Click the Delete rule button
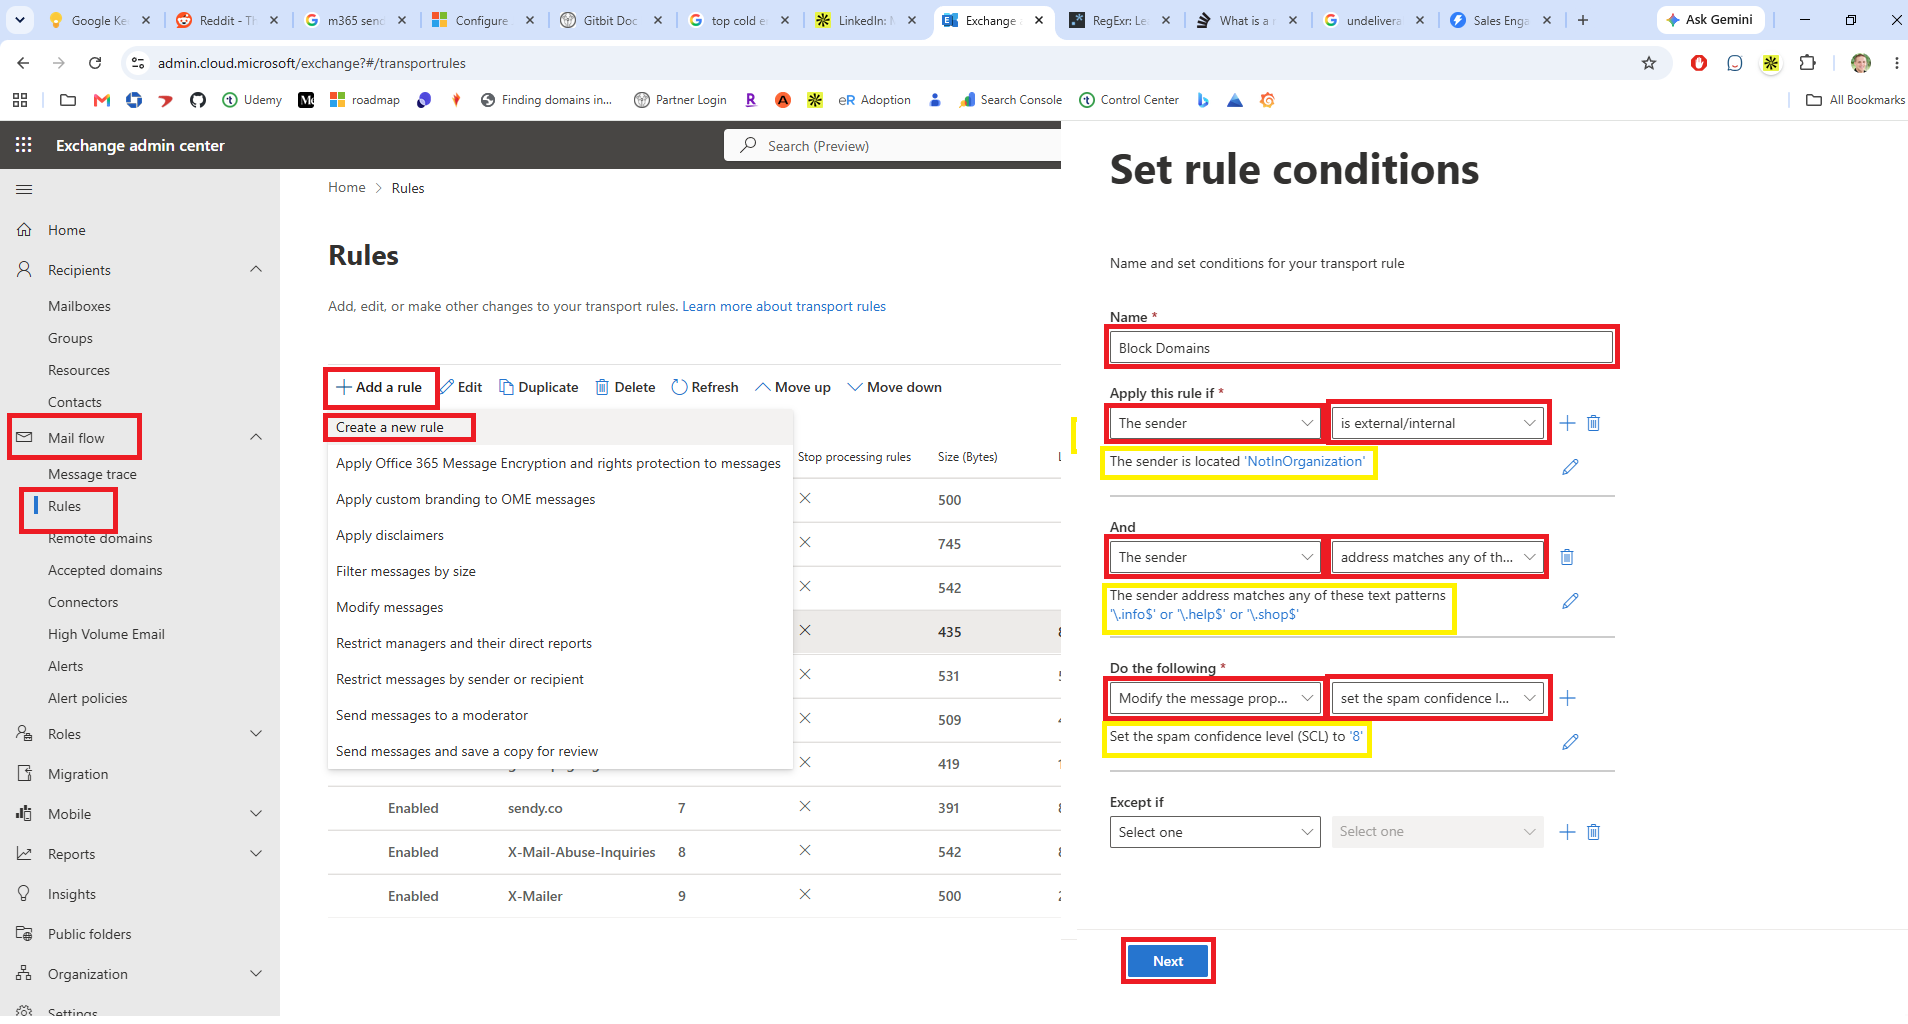Image resolution: width=1908 pixels, height=1024 pixels. (626, 387)
